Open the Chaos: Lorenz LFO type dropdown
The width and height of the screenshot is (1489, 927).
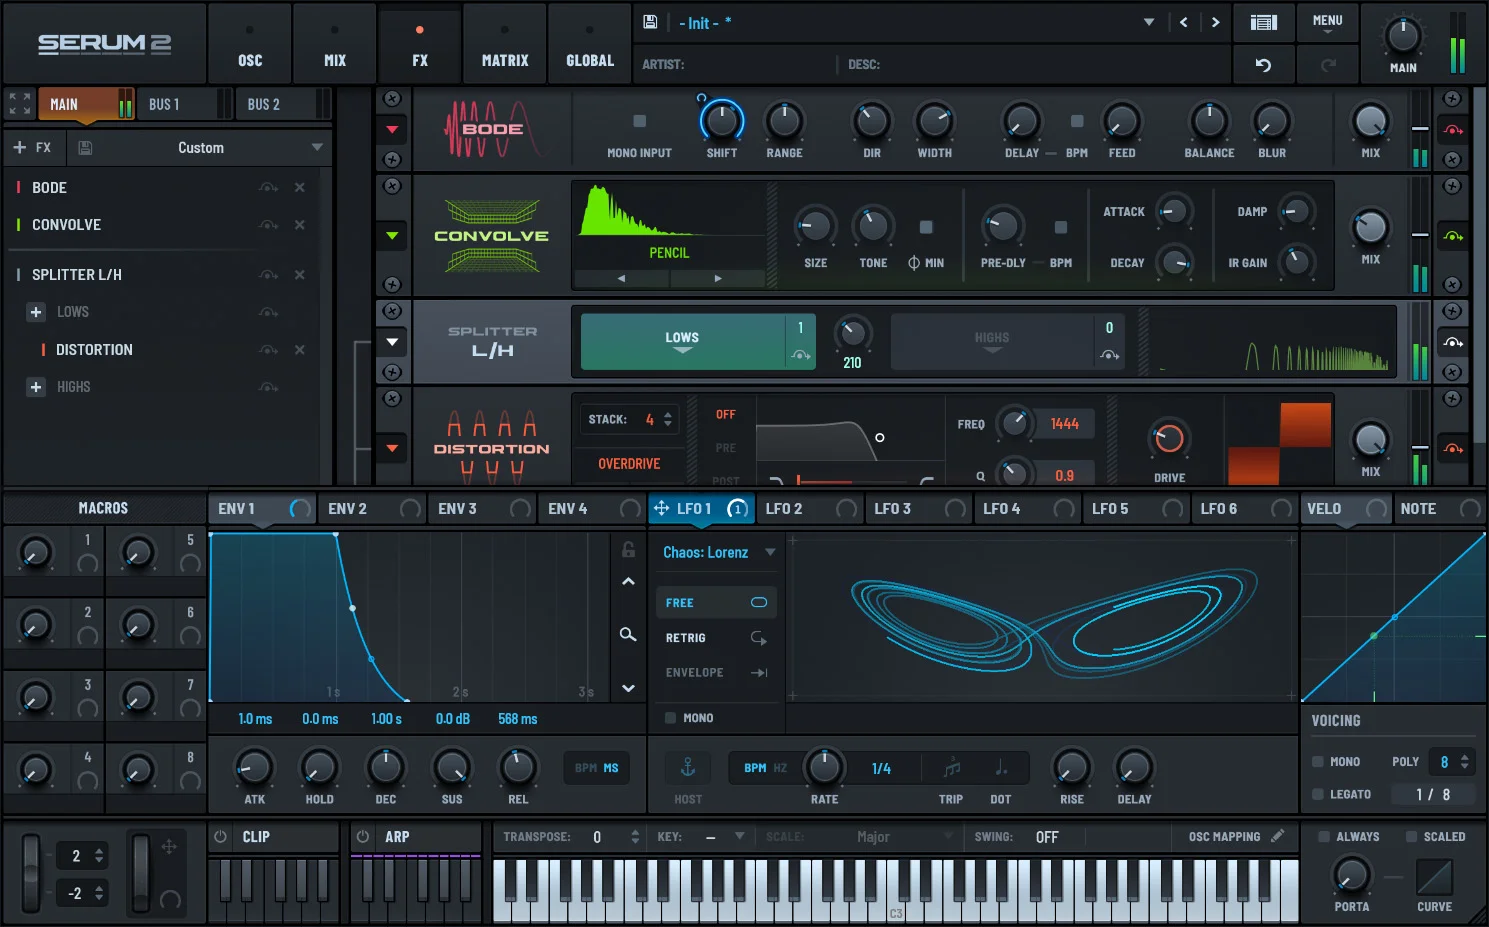(x=770, y=552)
